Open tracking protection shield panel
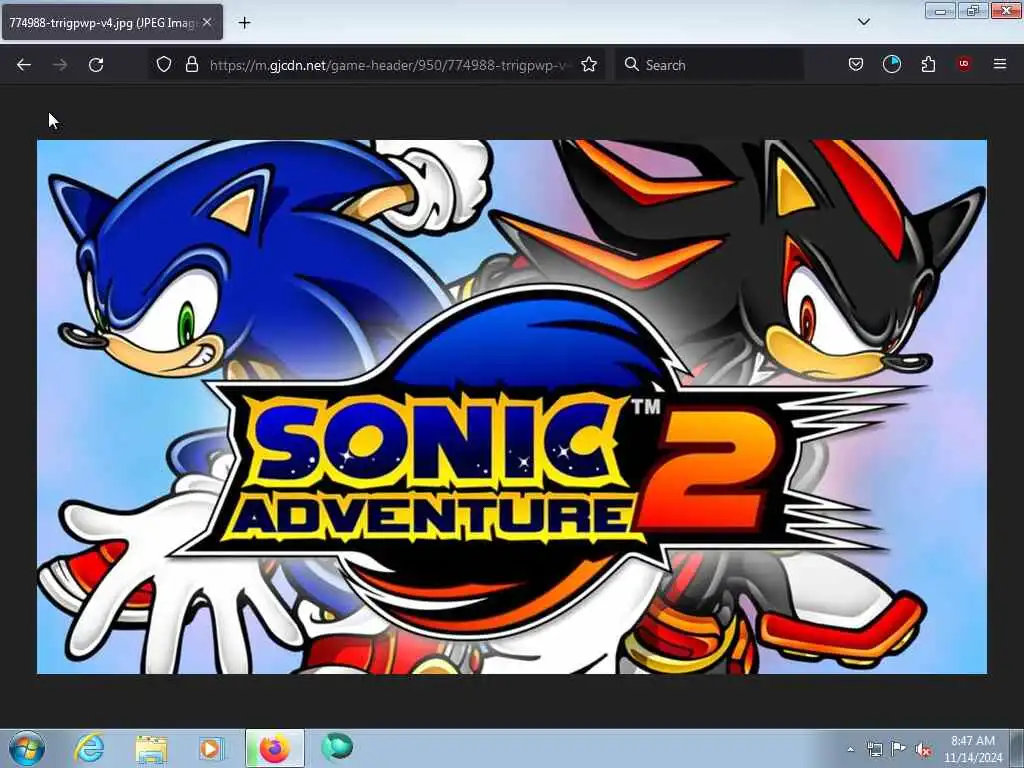The image size is (1024, 768). (x=164, y=64)
